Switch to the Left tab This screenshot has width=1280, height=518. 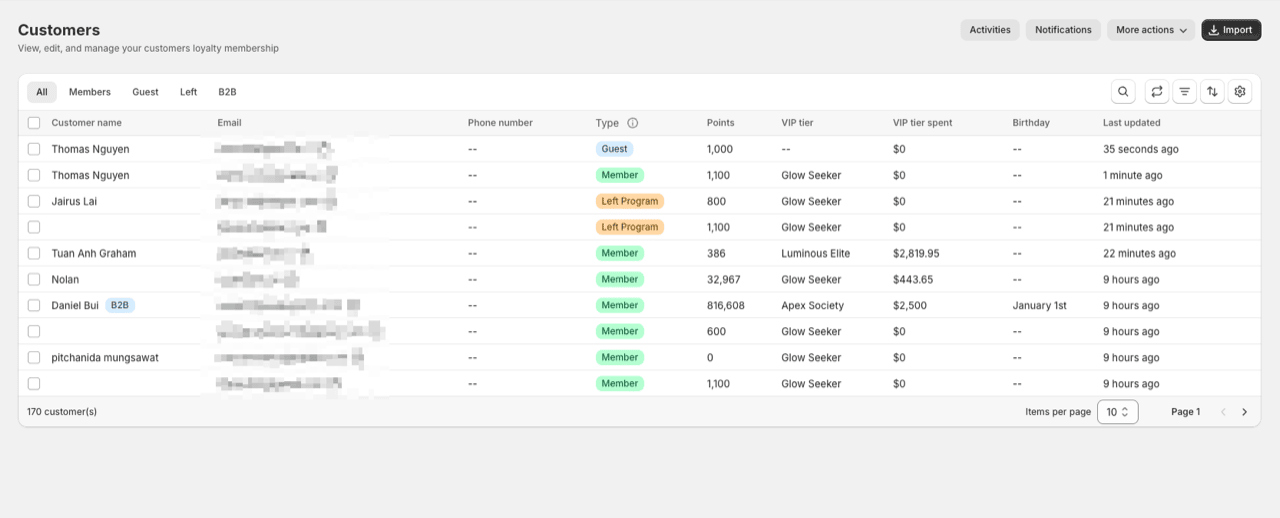[x=189, y=92]
